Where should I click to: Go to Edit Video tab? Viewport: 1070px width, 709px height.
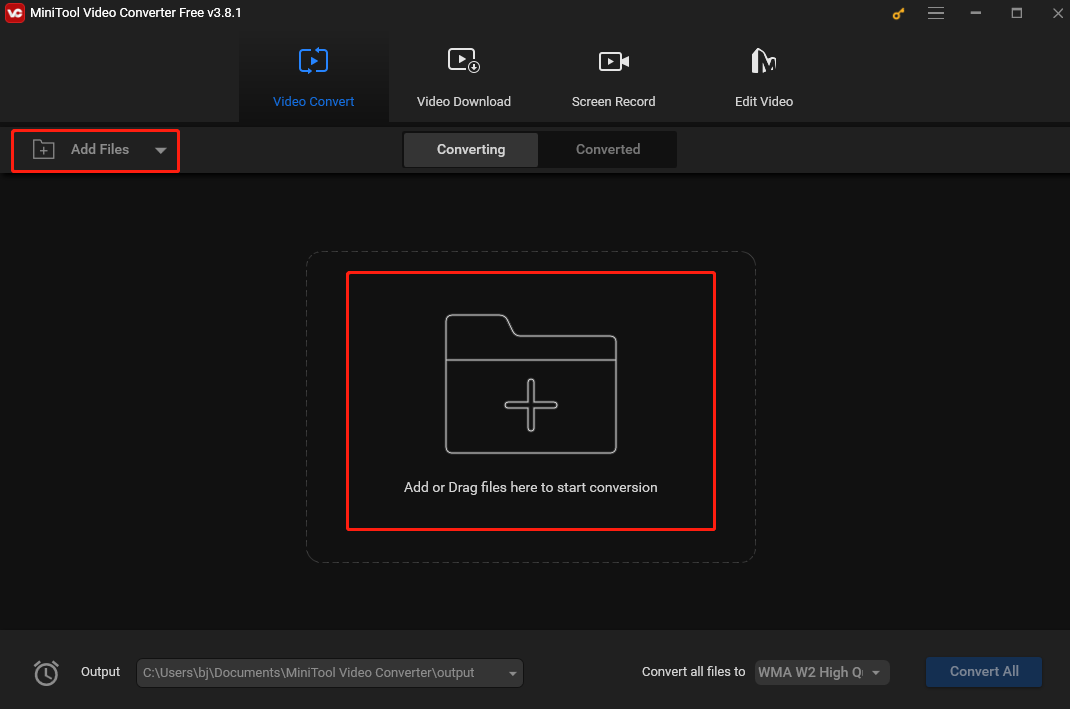(764, 78)
